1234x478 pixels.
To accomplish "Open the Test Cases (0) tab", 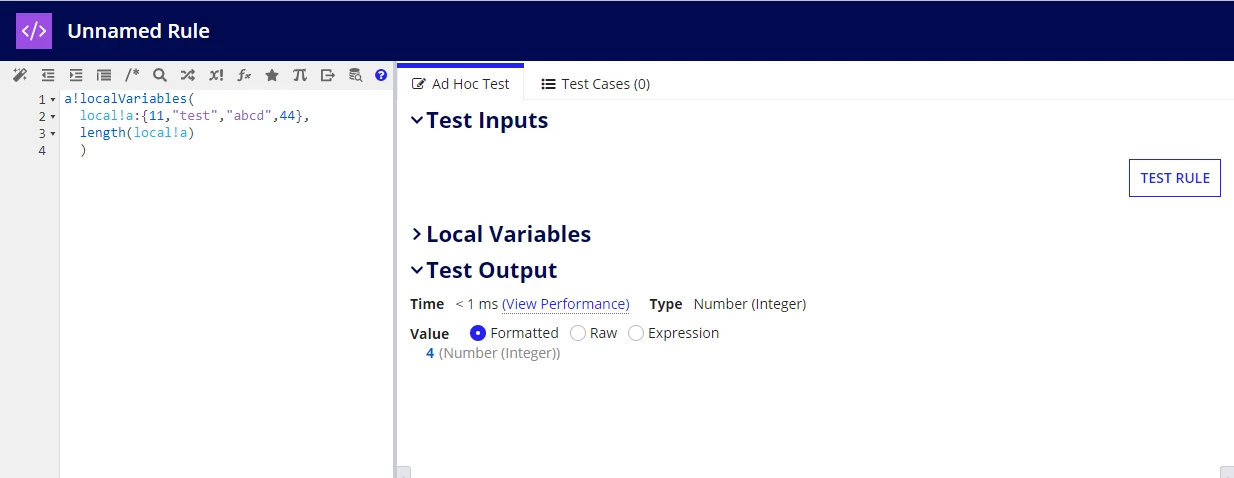I will tap(596, 84).
